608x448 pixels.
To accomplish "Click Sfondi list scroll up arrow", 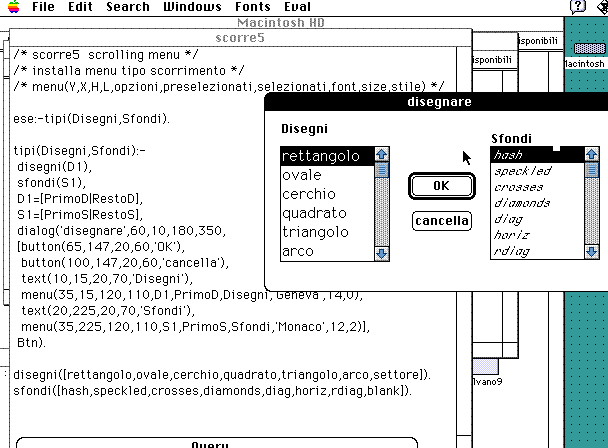I will [x=592, y=154].
